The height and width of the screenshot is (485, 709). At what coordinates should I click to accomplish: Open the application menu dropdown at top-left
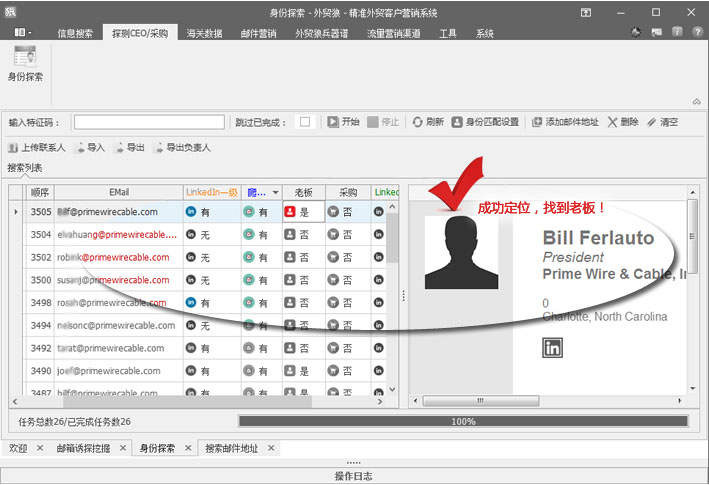pyautogui.click(x=22, y=33)
